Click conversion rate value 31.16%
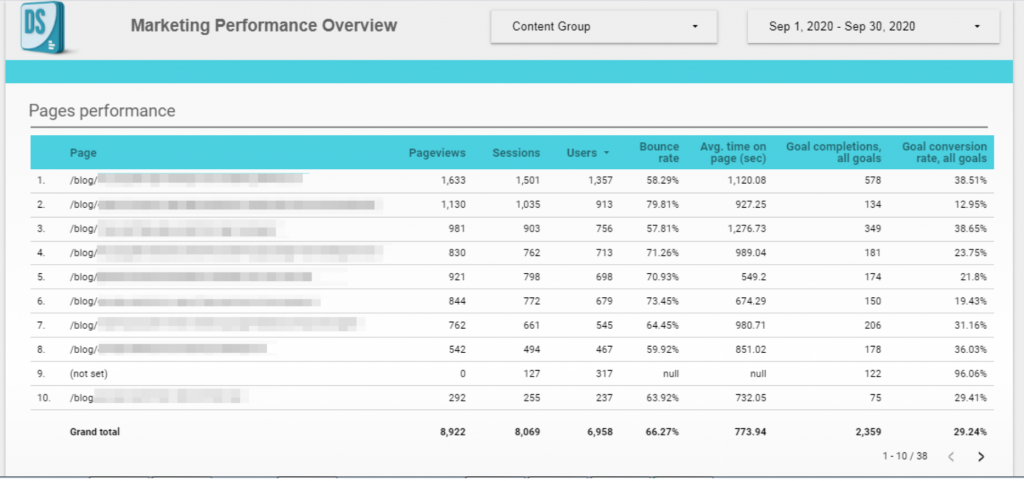The width and height of the screenshot is (1024, 481). pyautogui.click(x=969, y=326)
